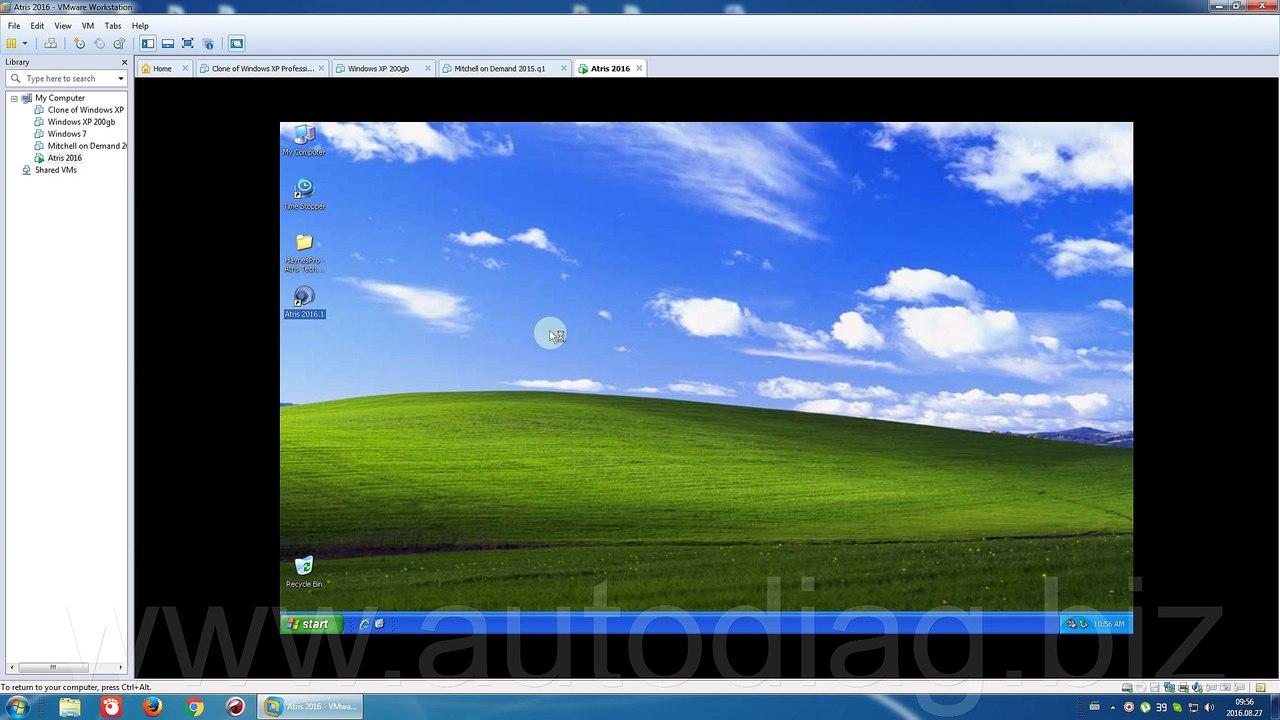The height and width of the screenshot is (720, 1280).
Task: Click the XP taskbar clock showing 10:56 AM
Action: coord(1109,624)
